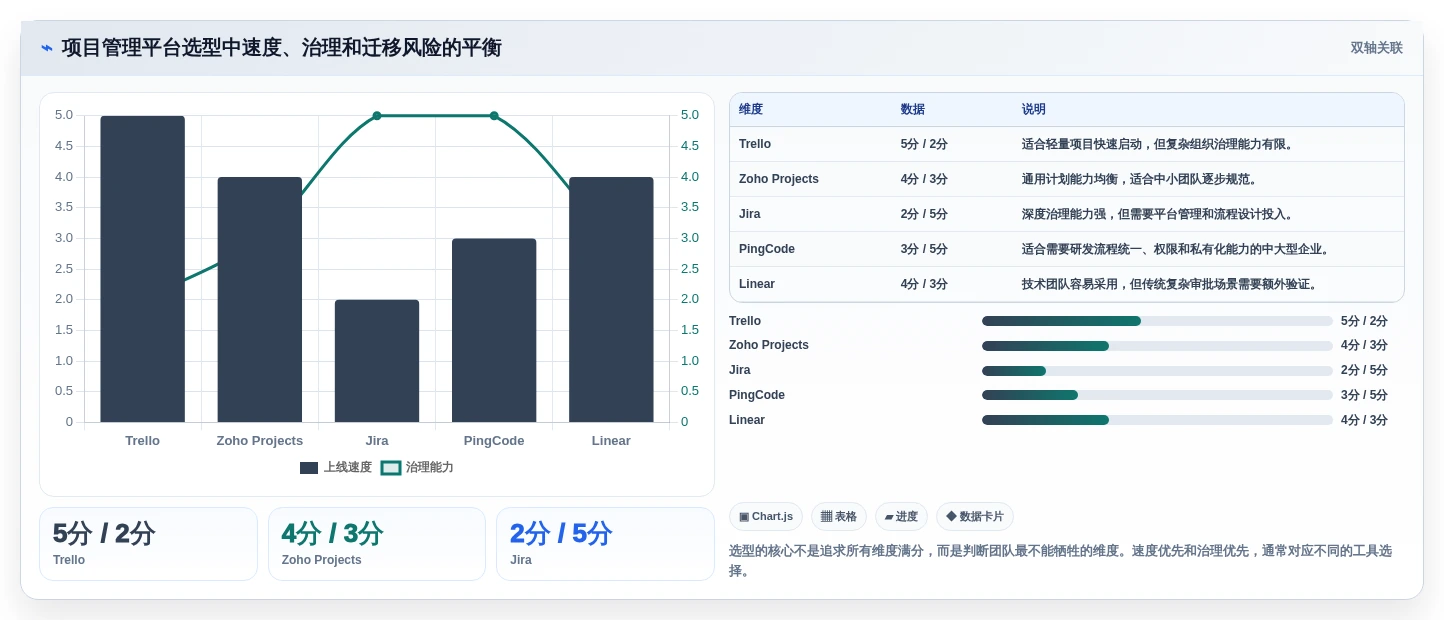Click the line point above PingCode
The height and width of the screenshot is (620, 1444).
tap(494, 116)
